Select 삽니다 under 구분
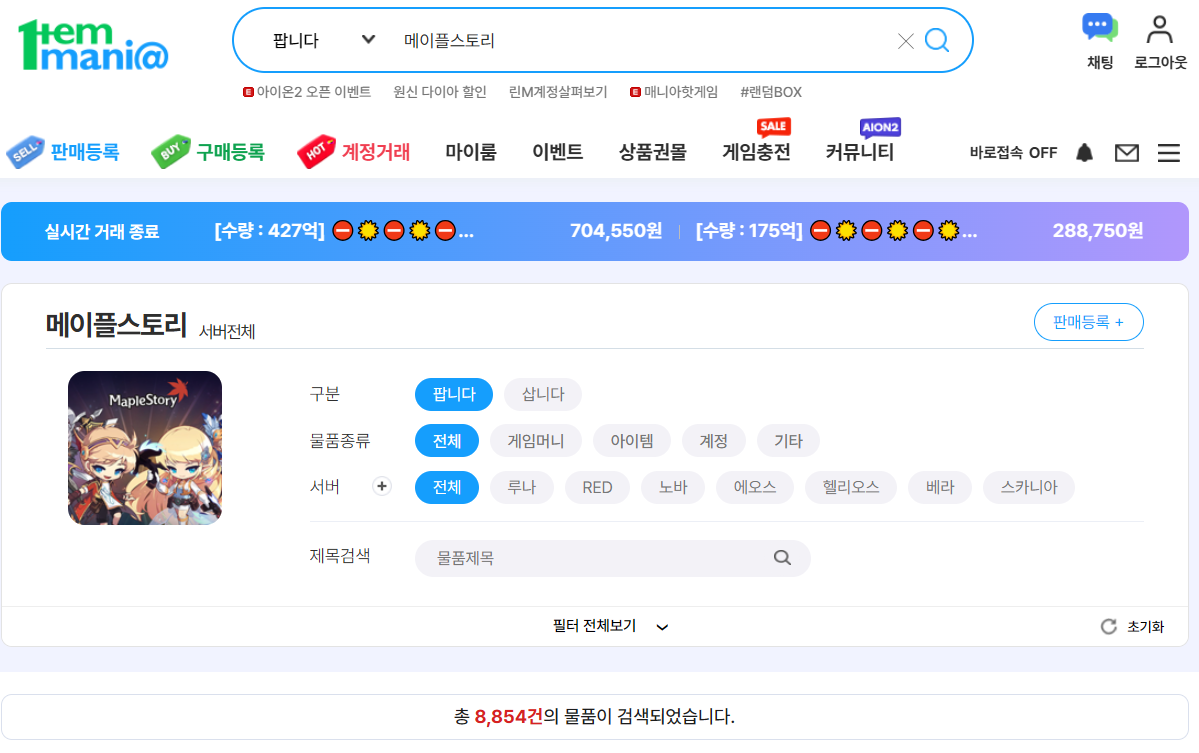The image size is (1199, 753). (x=542, y=394)
